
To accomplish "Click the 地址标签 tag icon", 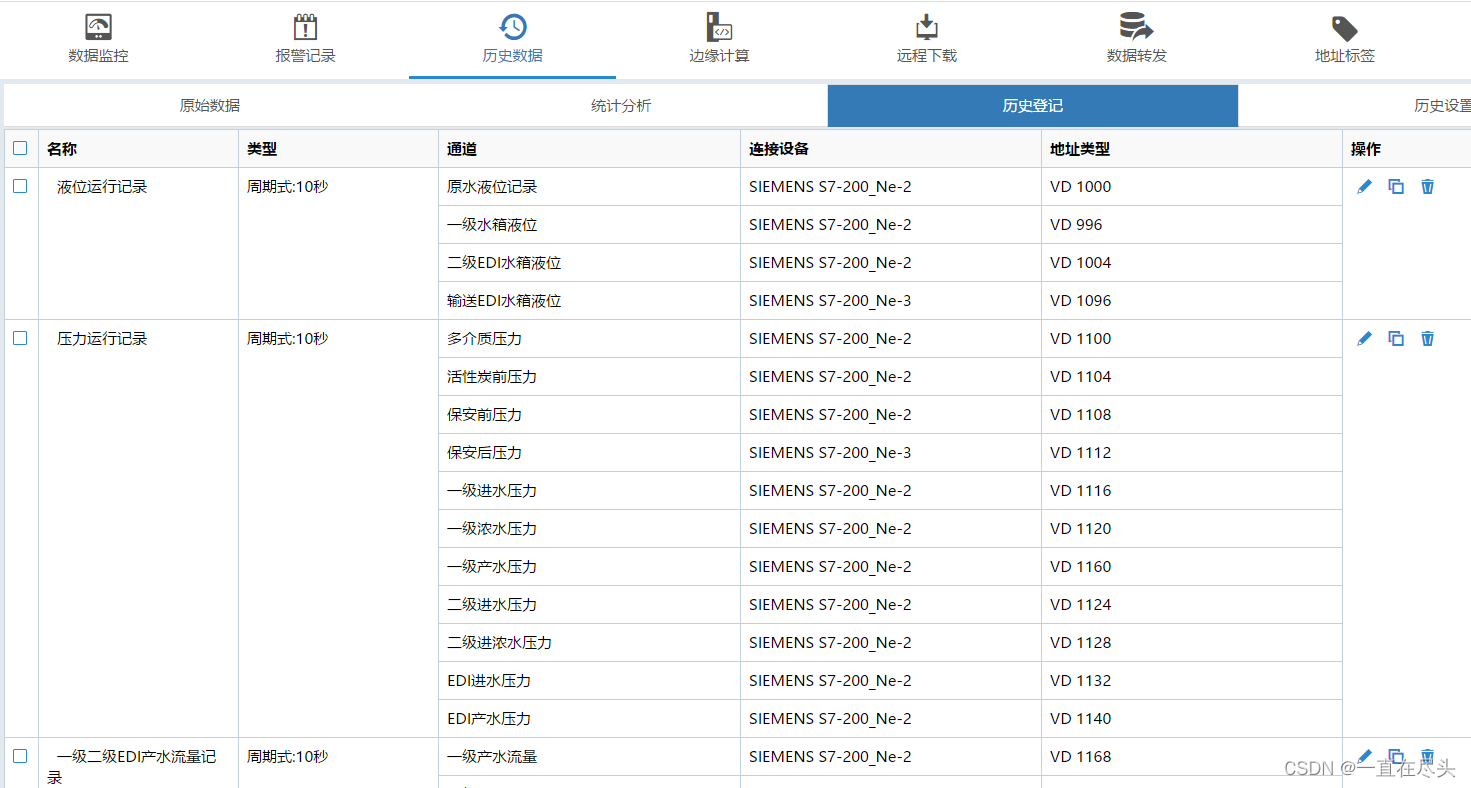I will pos(1345,28).
